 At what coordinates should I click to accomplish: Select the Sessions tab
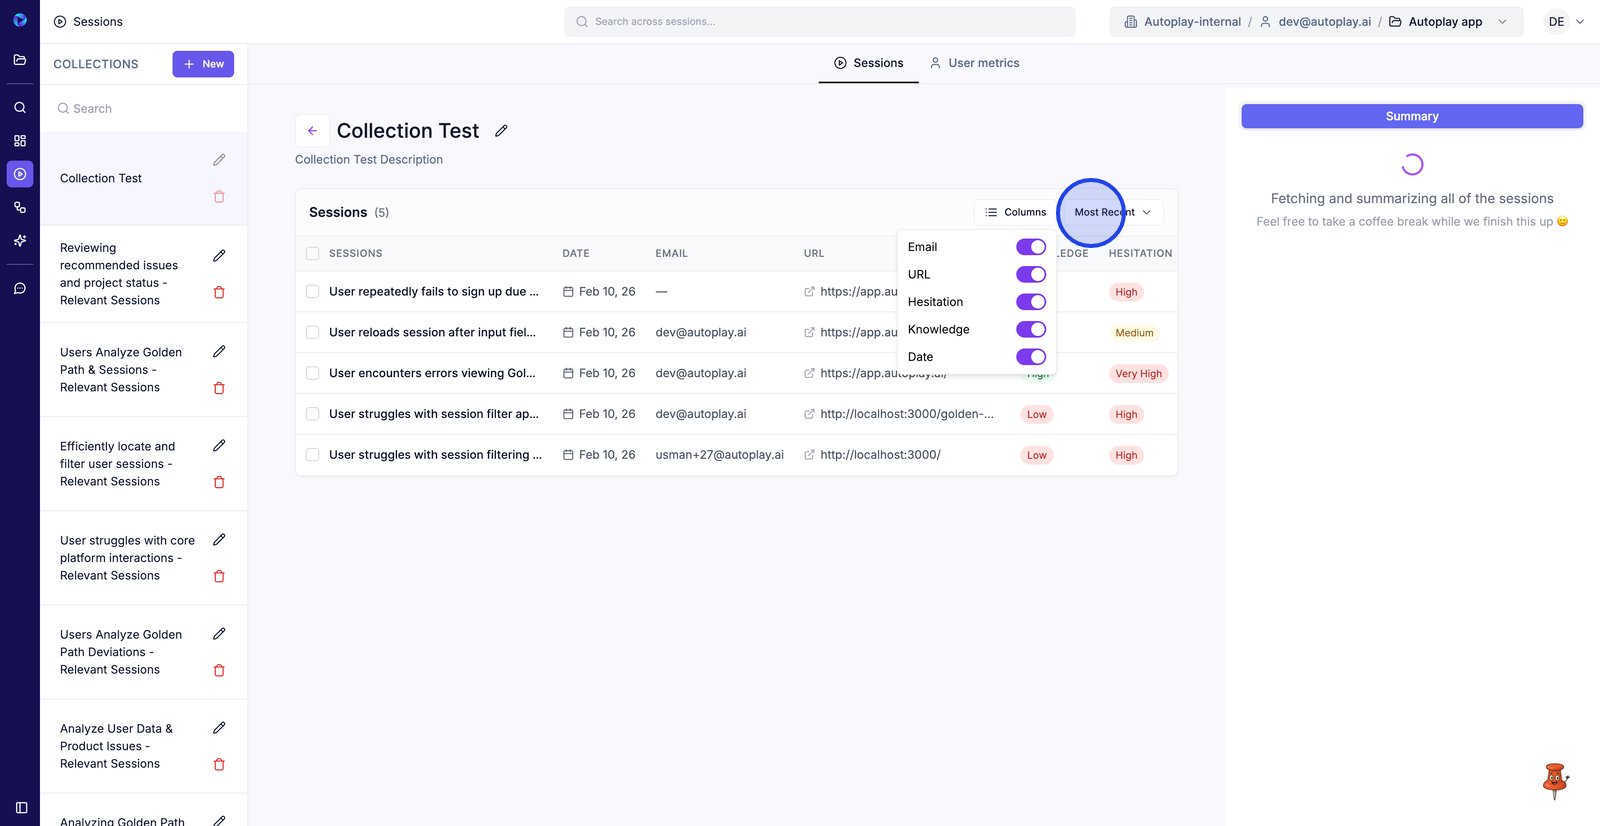coord(868,63)
